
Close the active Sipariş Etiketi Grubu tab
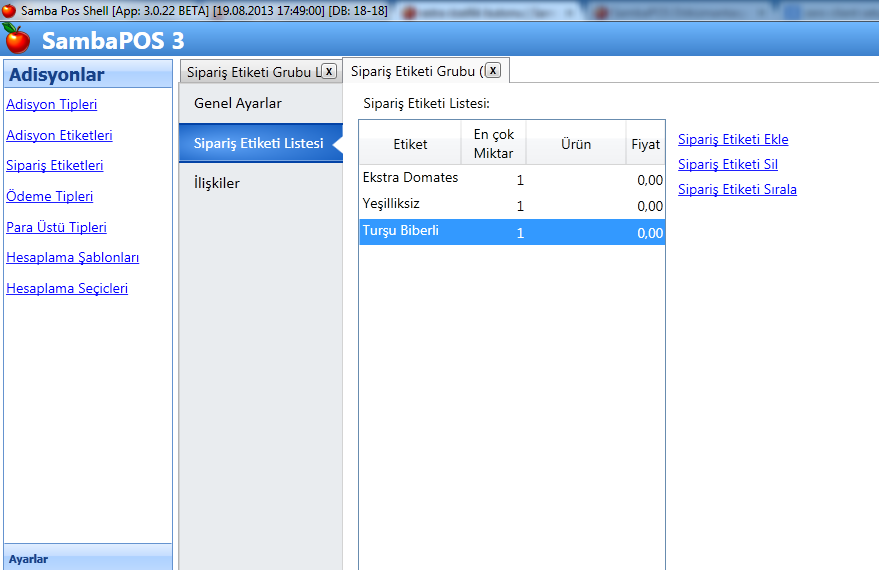coord(492,70)
